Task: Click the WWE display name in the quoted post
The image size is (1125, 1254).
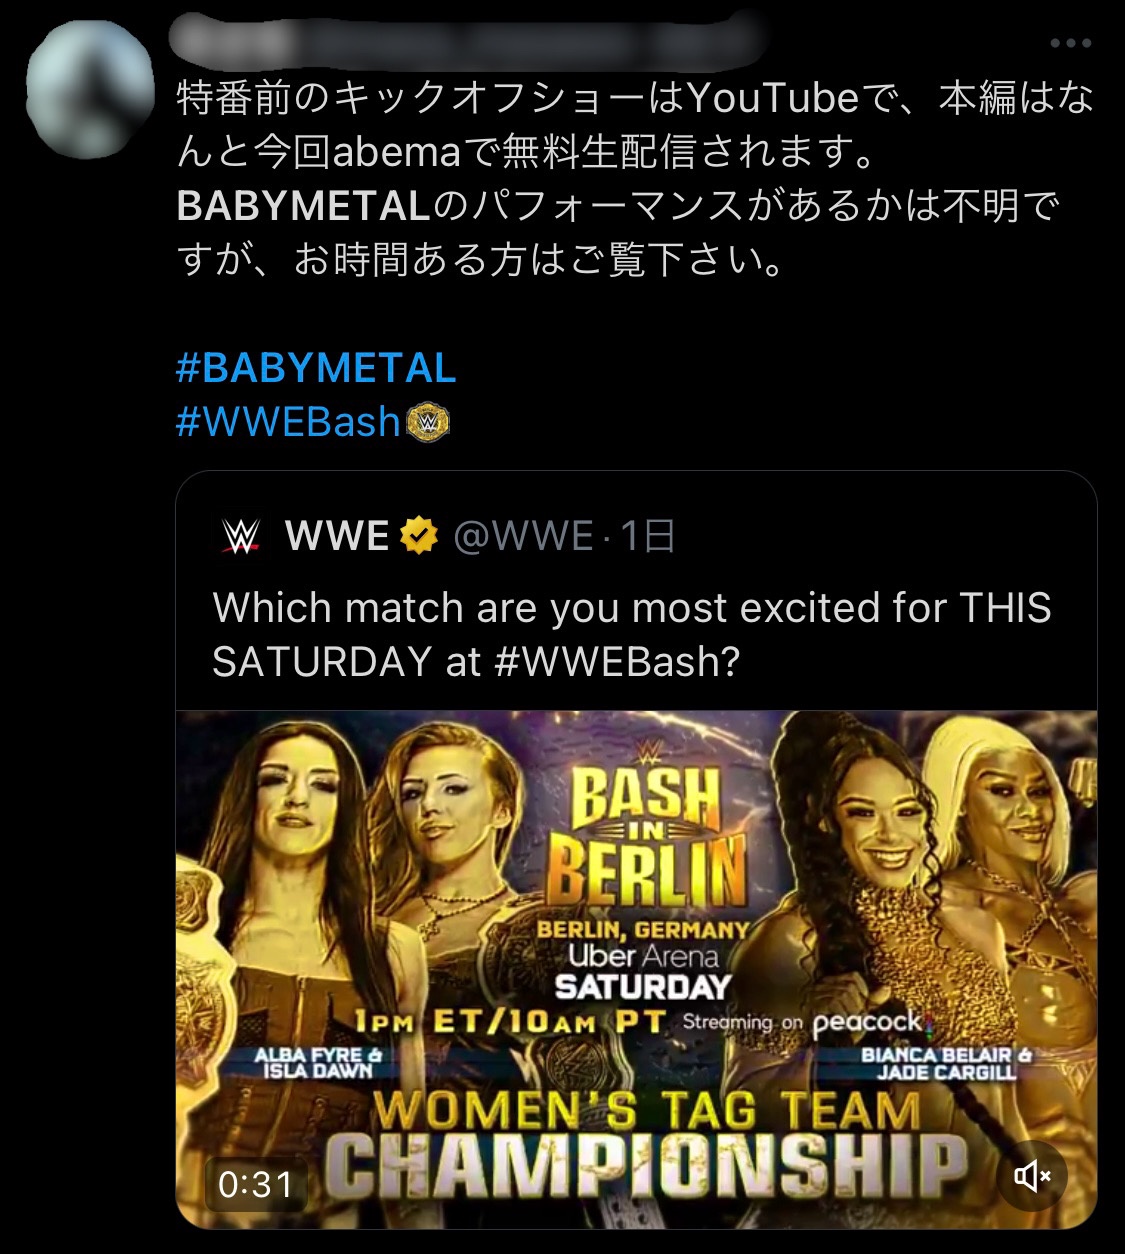Action: pos(337,537)
